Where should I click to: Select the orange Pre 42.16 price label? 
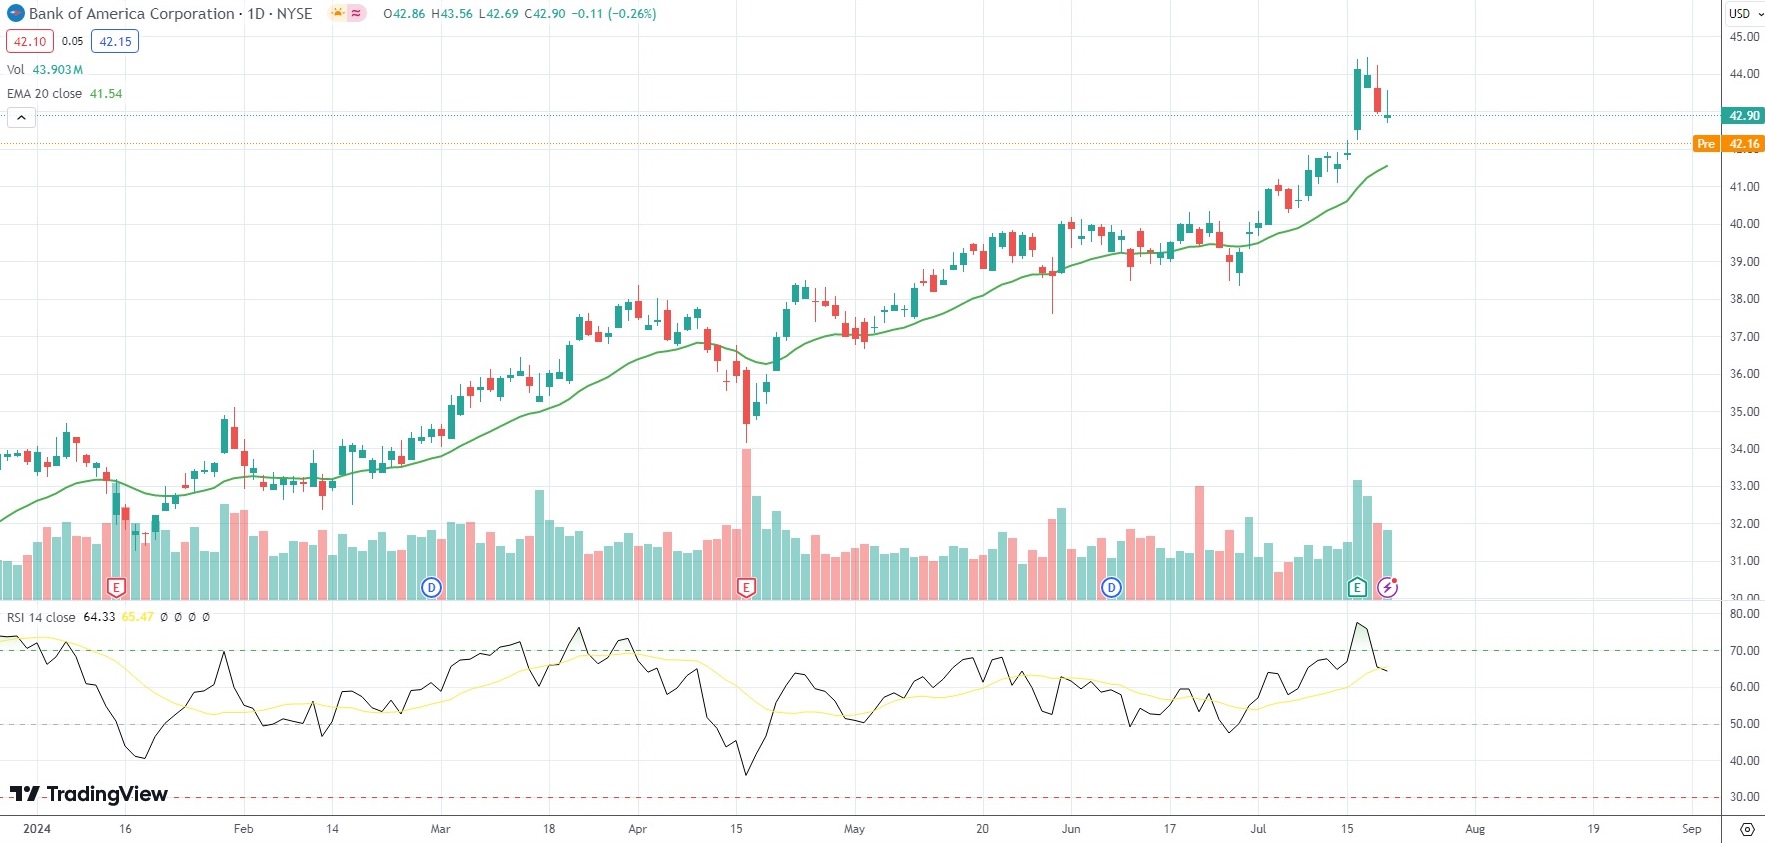coord(1729,144)
